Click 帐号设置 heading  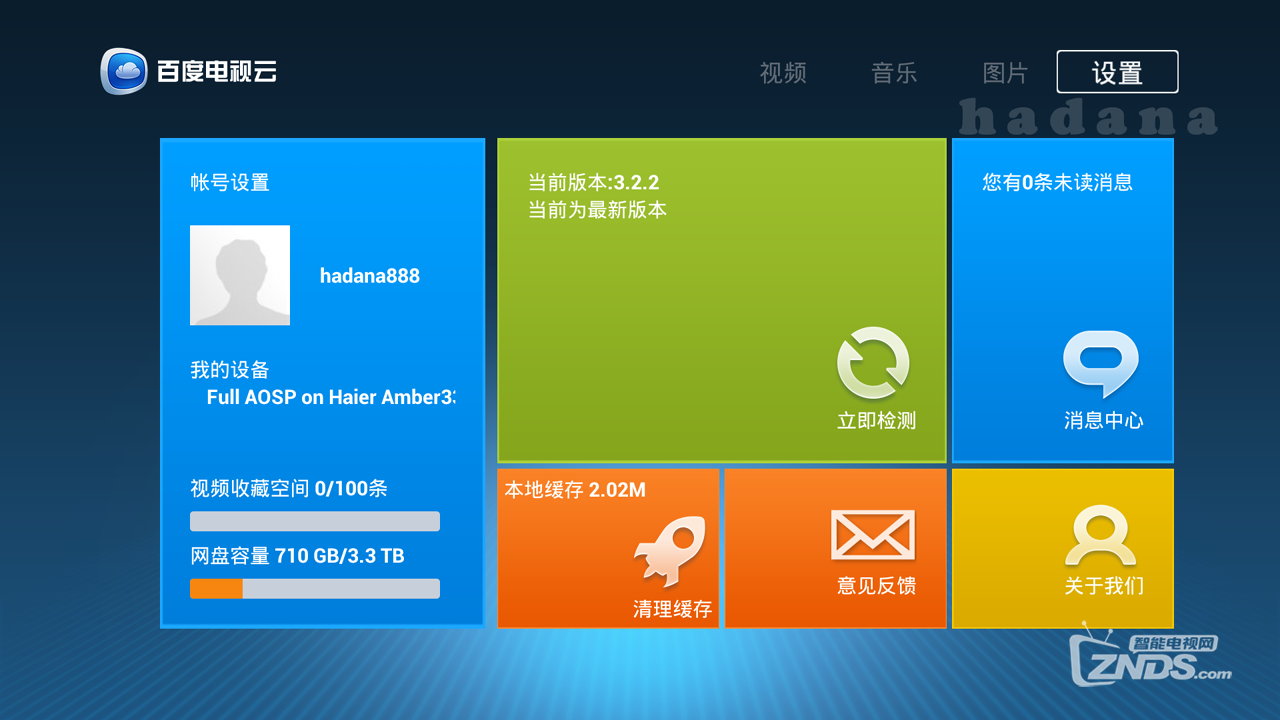(x=230, y=183)
